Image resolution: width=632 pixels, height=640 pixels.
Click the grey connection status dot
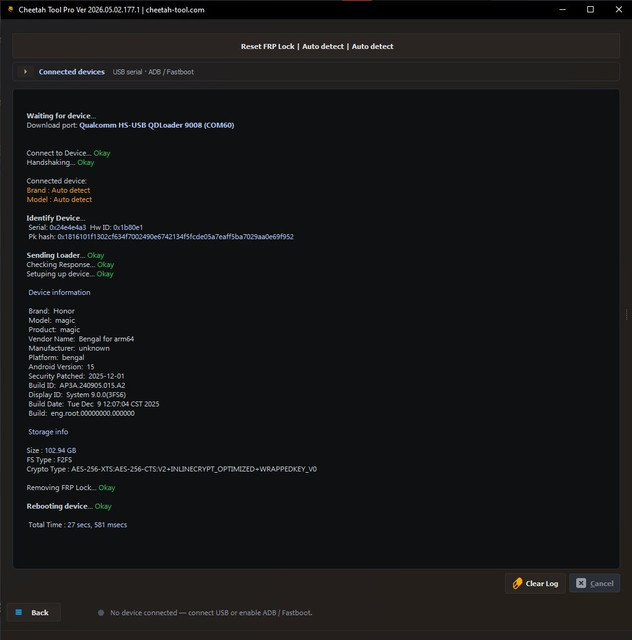pyautogui.click(x=101, y=613)
